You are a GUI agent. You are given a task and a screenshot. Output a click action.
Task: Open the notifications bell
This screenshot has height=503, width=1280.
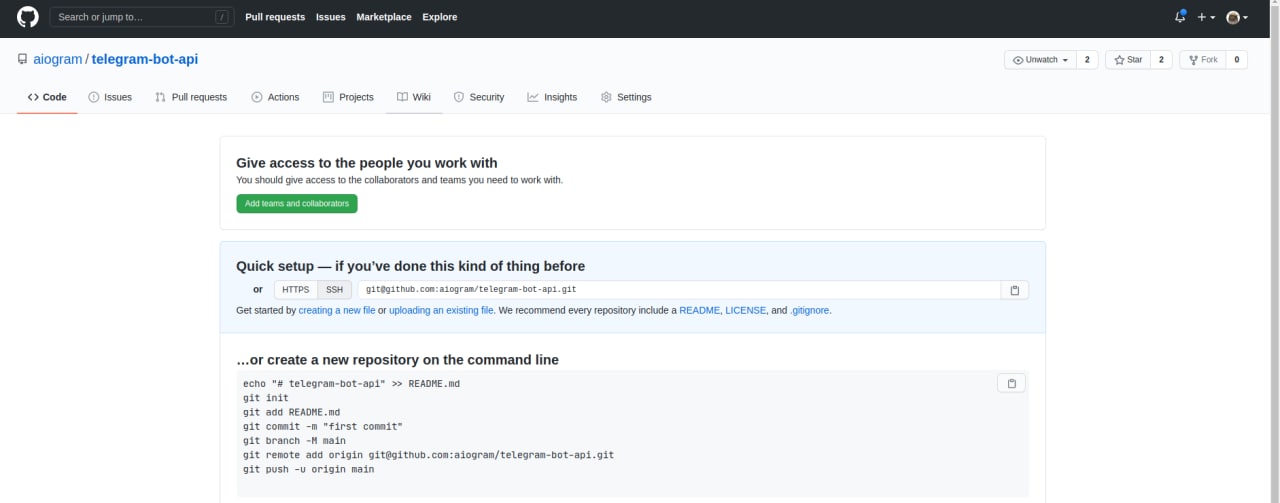coord(1180,17)
